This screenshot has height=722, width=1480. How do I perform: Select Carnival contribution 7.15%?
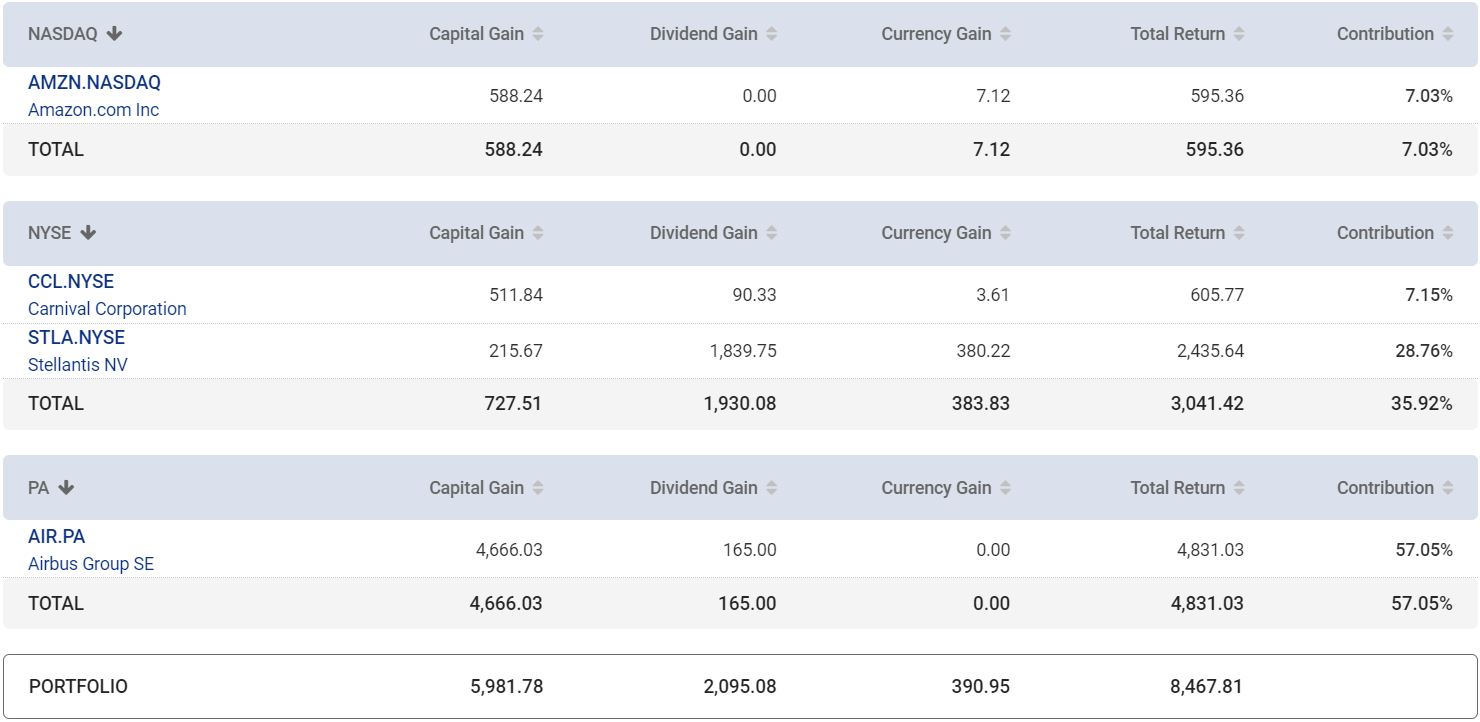coord(1429,296)
